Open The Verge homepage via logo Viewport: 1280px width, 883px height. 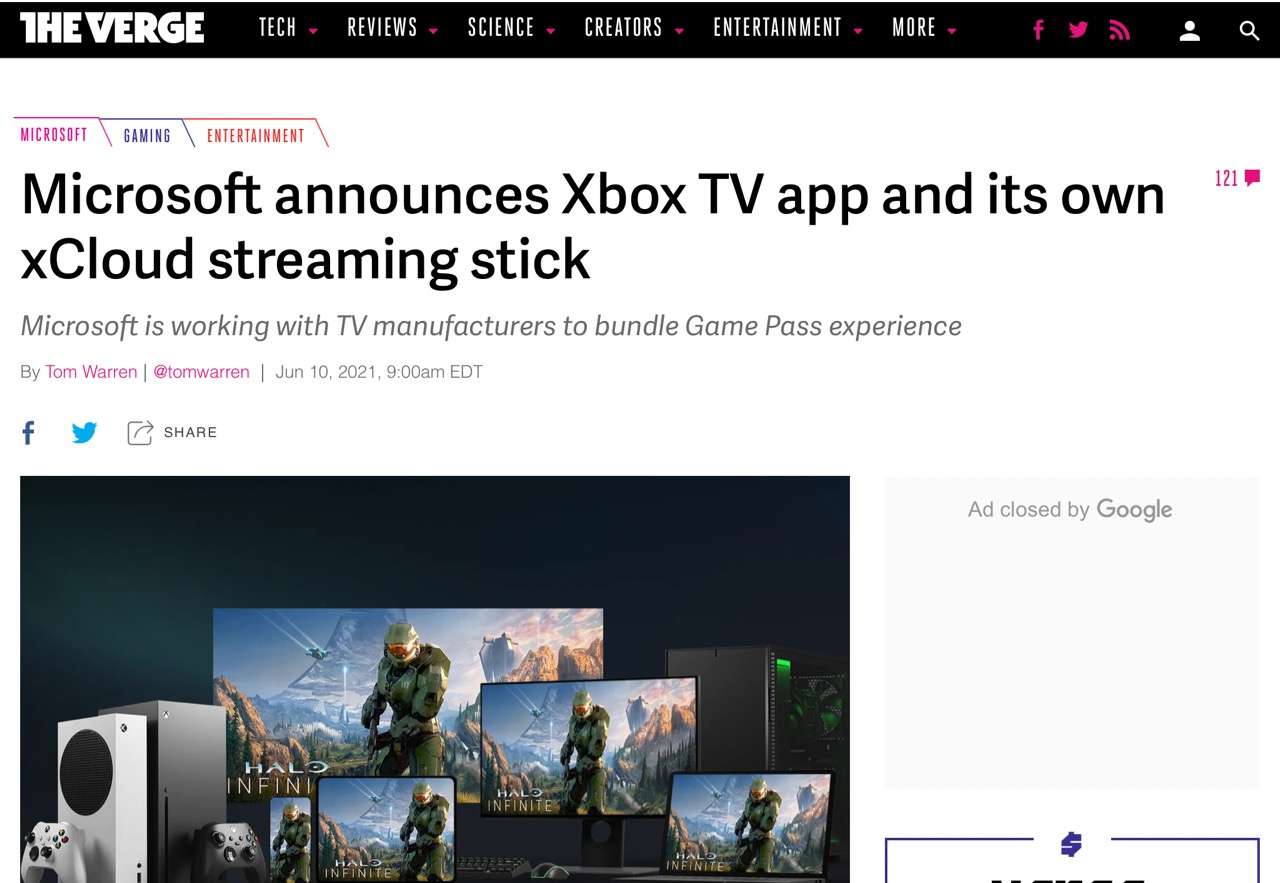click(x=112, y=28)
